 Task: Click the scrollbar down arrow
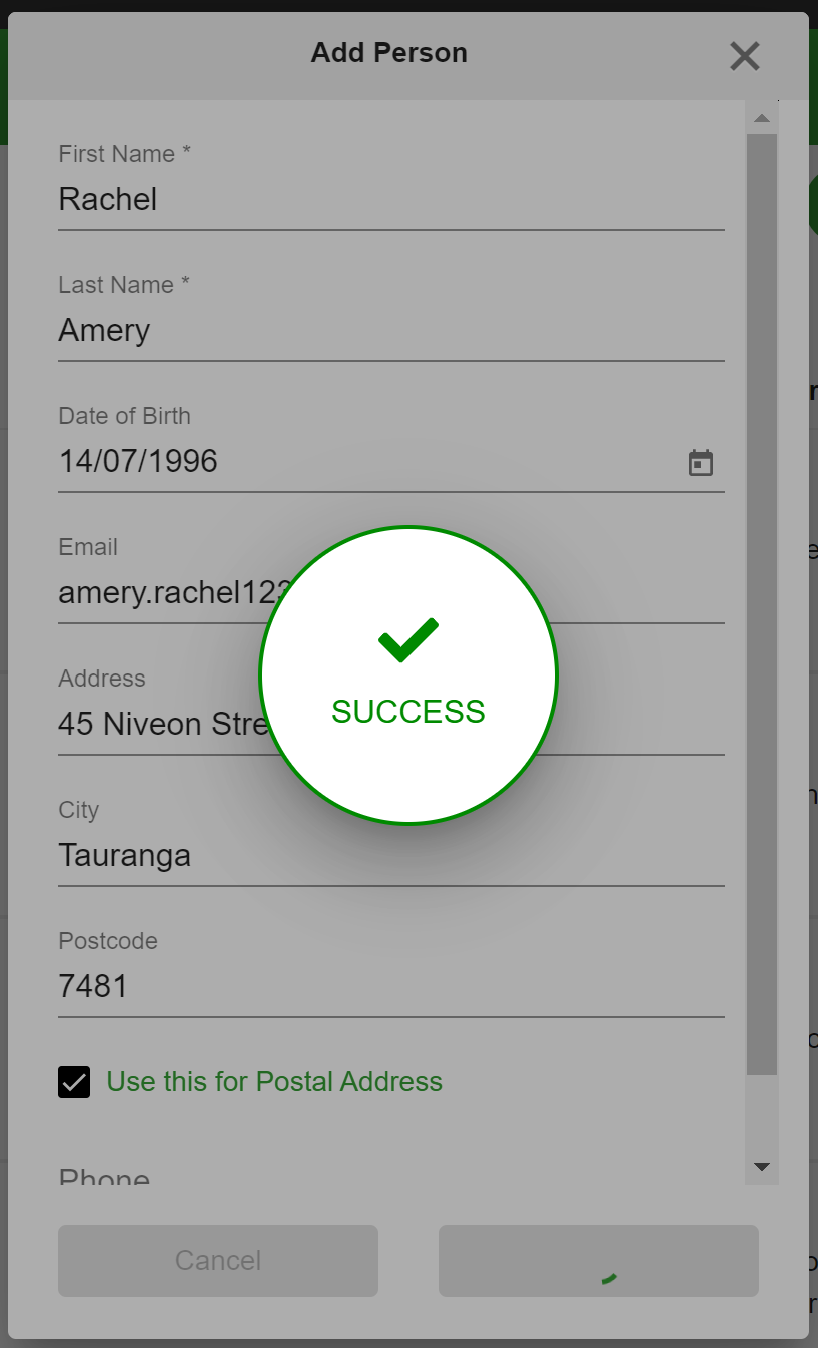coord(762,1167)
